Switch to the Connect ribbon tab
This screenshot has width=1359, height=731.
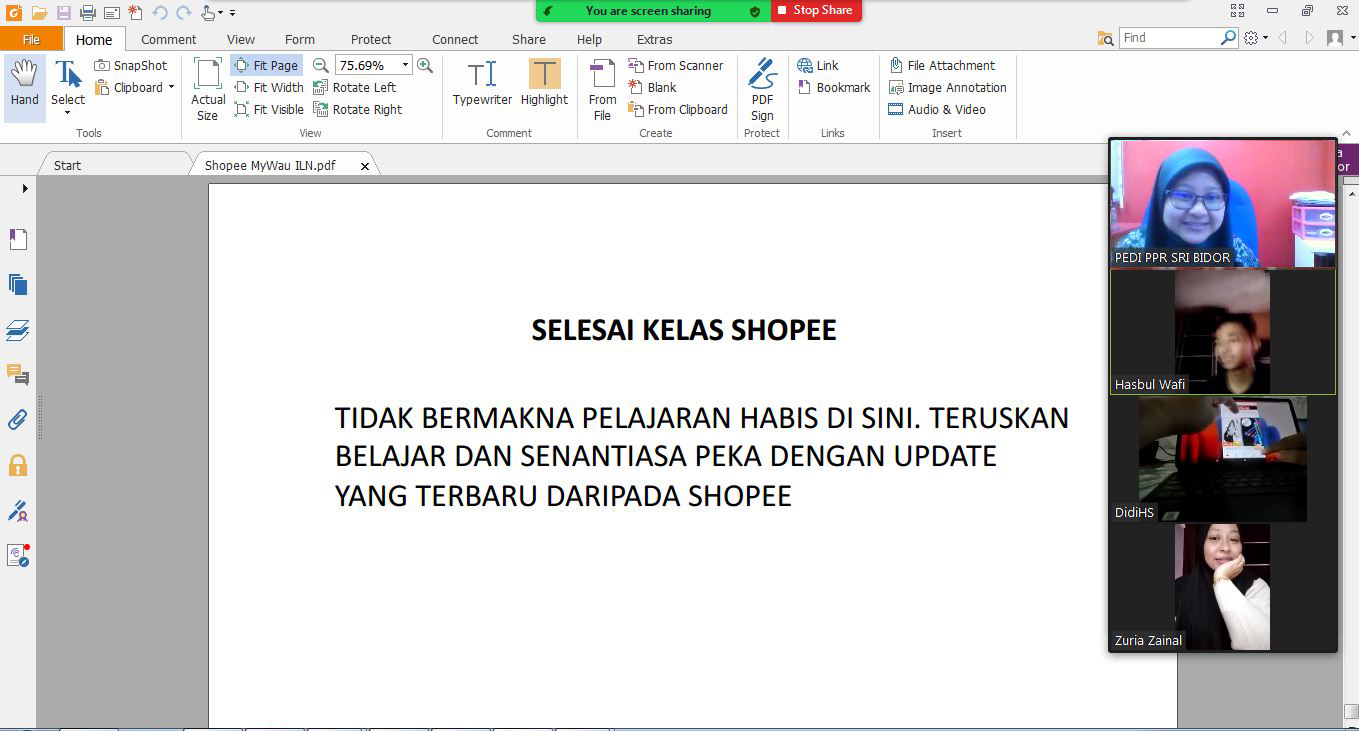[x=455, y=39]
